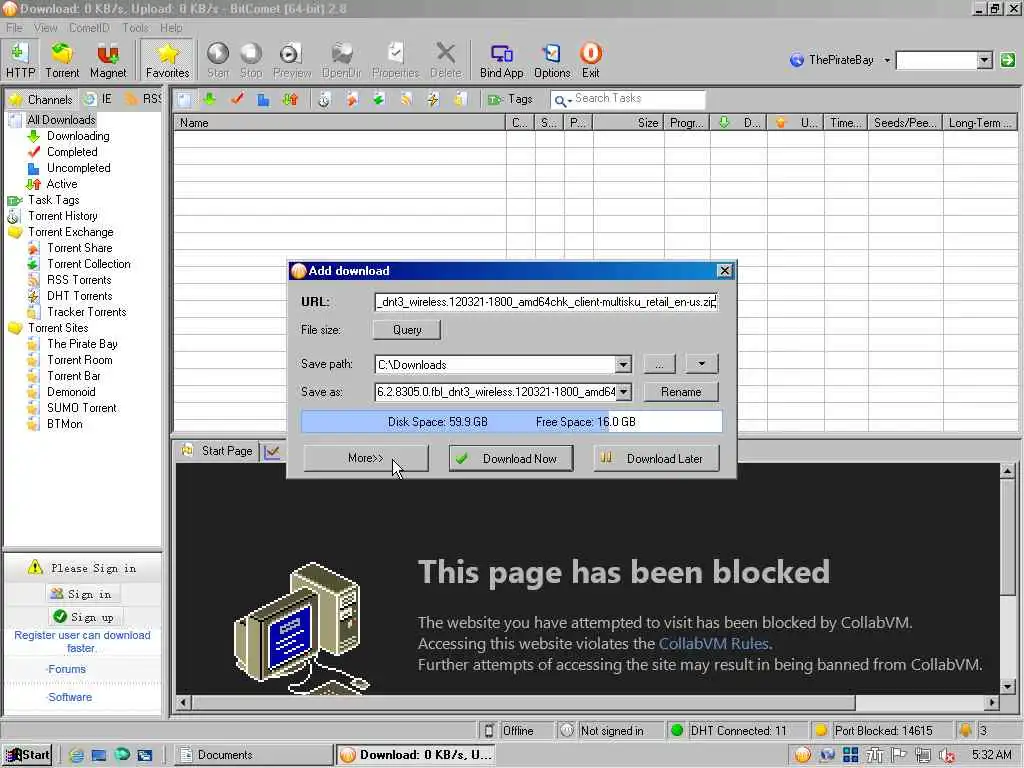Click the yellow Port Blocked indicator
The image size is (1024, 768).
point(822,730)
